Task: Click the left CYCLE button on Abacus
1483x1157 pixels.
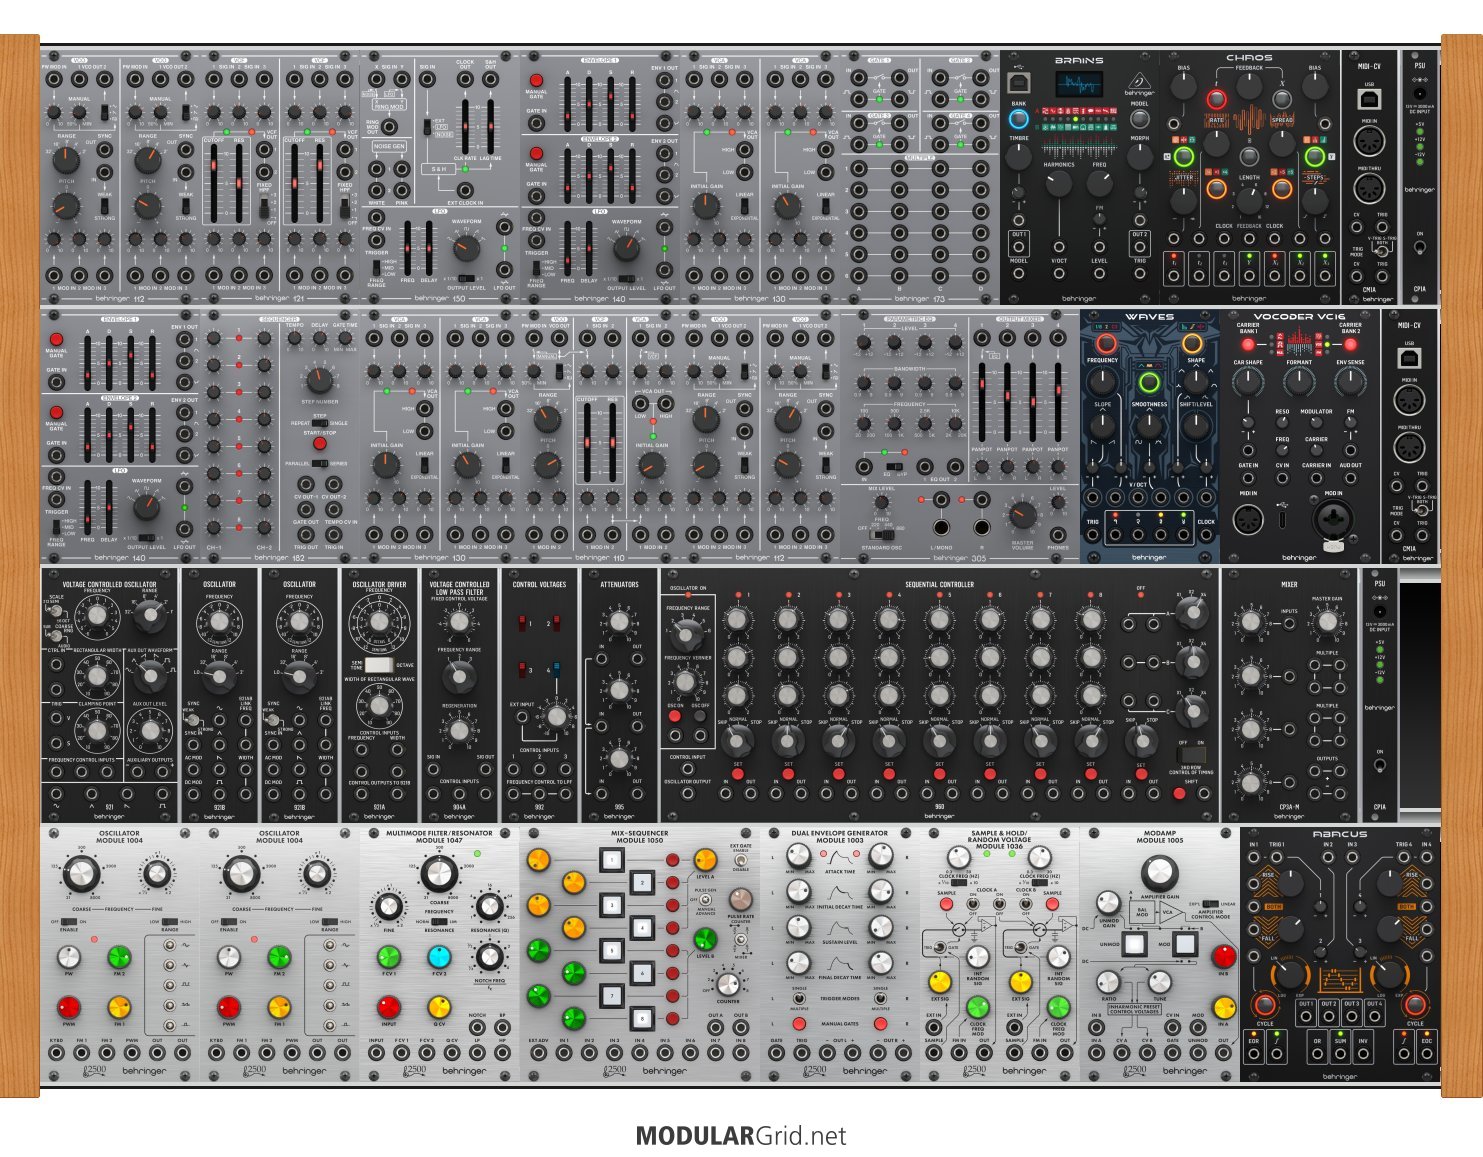Action: click(x=1265, y=1004)
